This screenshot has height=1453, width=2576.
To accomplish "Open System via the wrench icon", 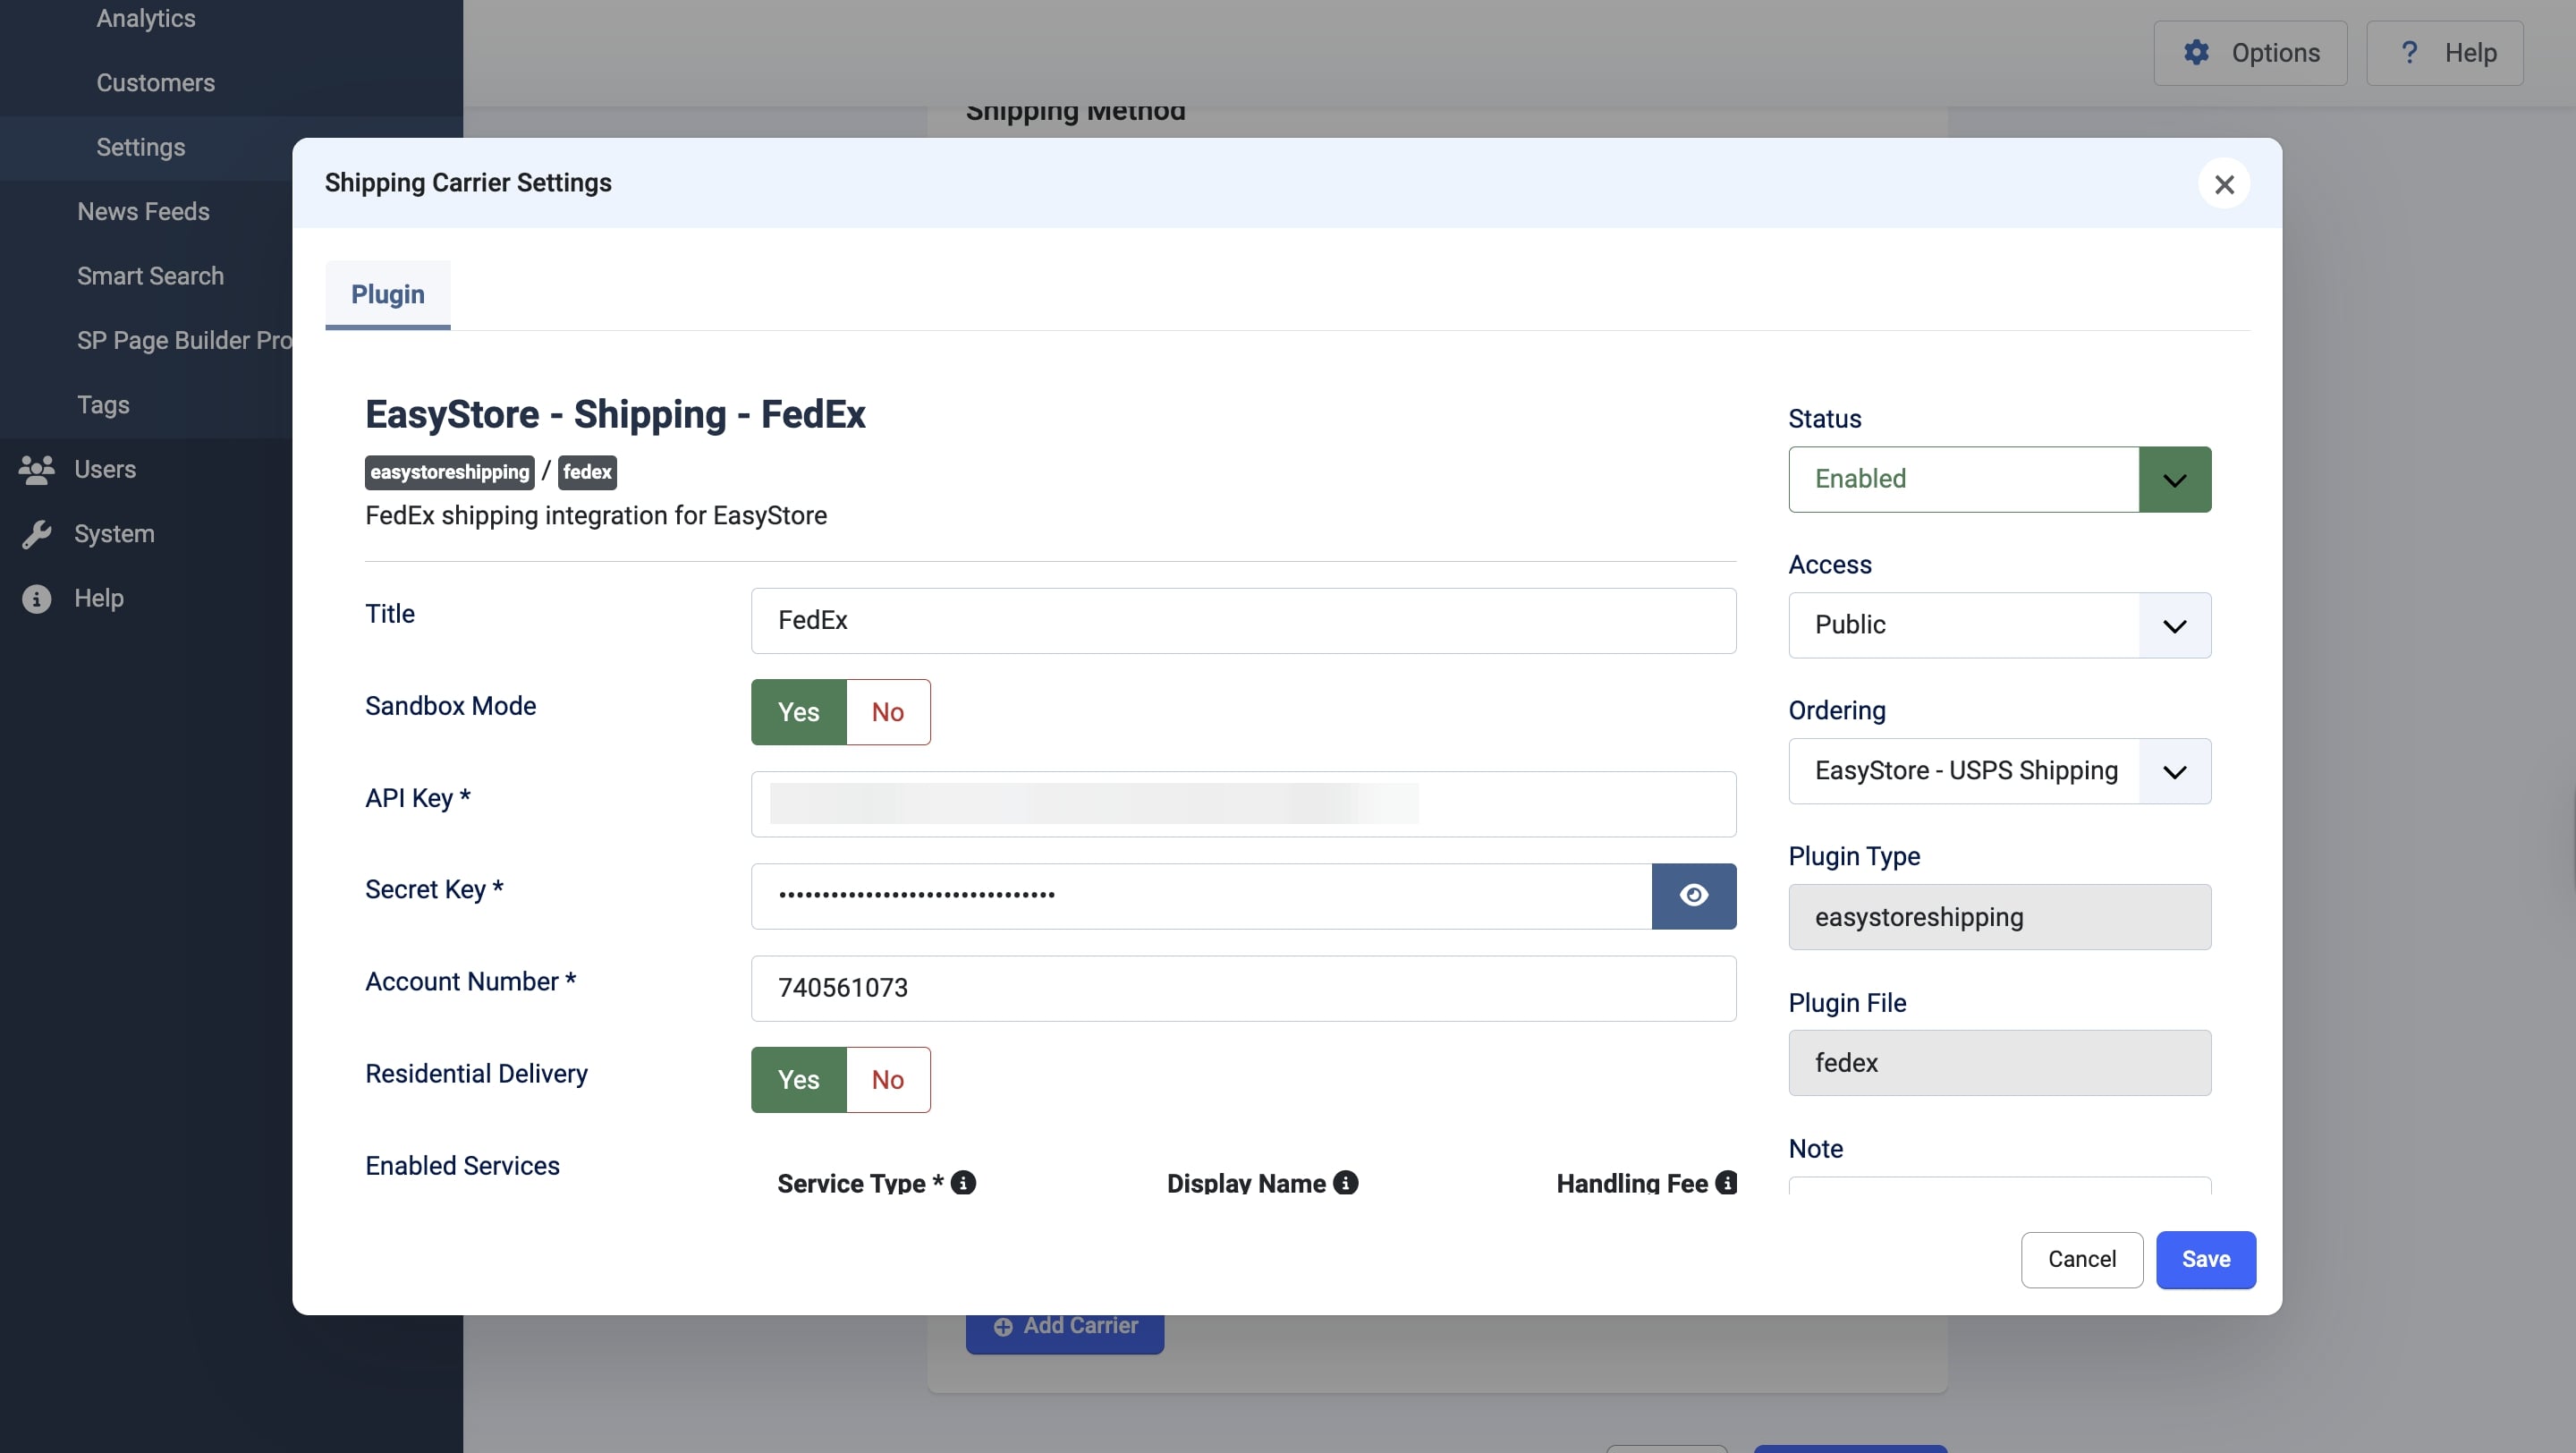I will [37, 533].
